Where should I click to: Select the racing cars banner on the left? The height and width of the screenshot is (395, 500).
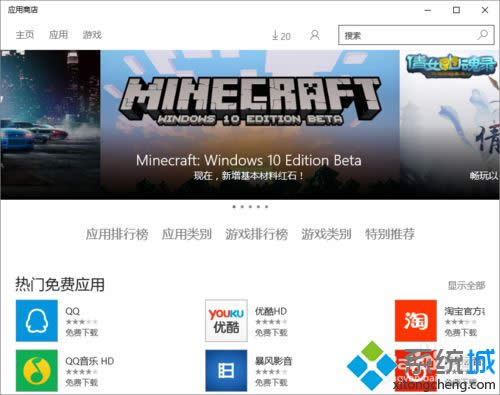[x=50, y=125]
